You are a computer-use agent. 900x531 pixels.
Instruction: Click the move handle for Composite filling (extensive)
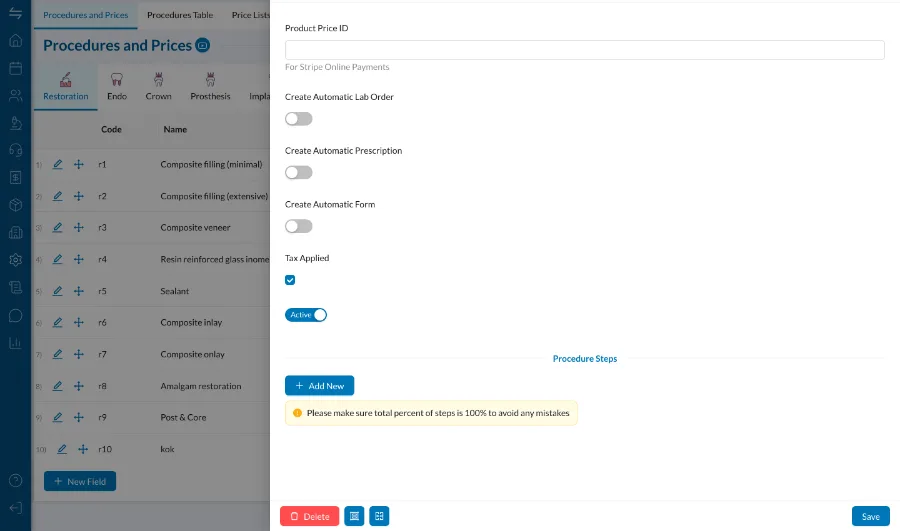(79, 196)
